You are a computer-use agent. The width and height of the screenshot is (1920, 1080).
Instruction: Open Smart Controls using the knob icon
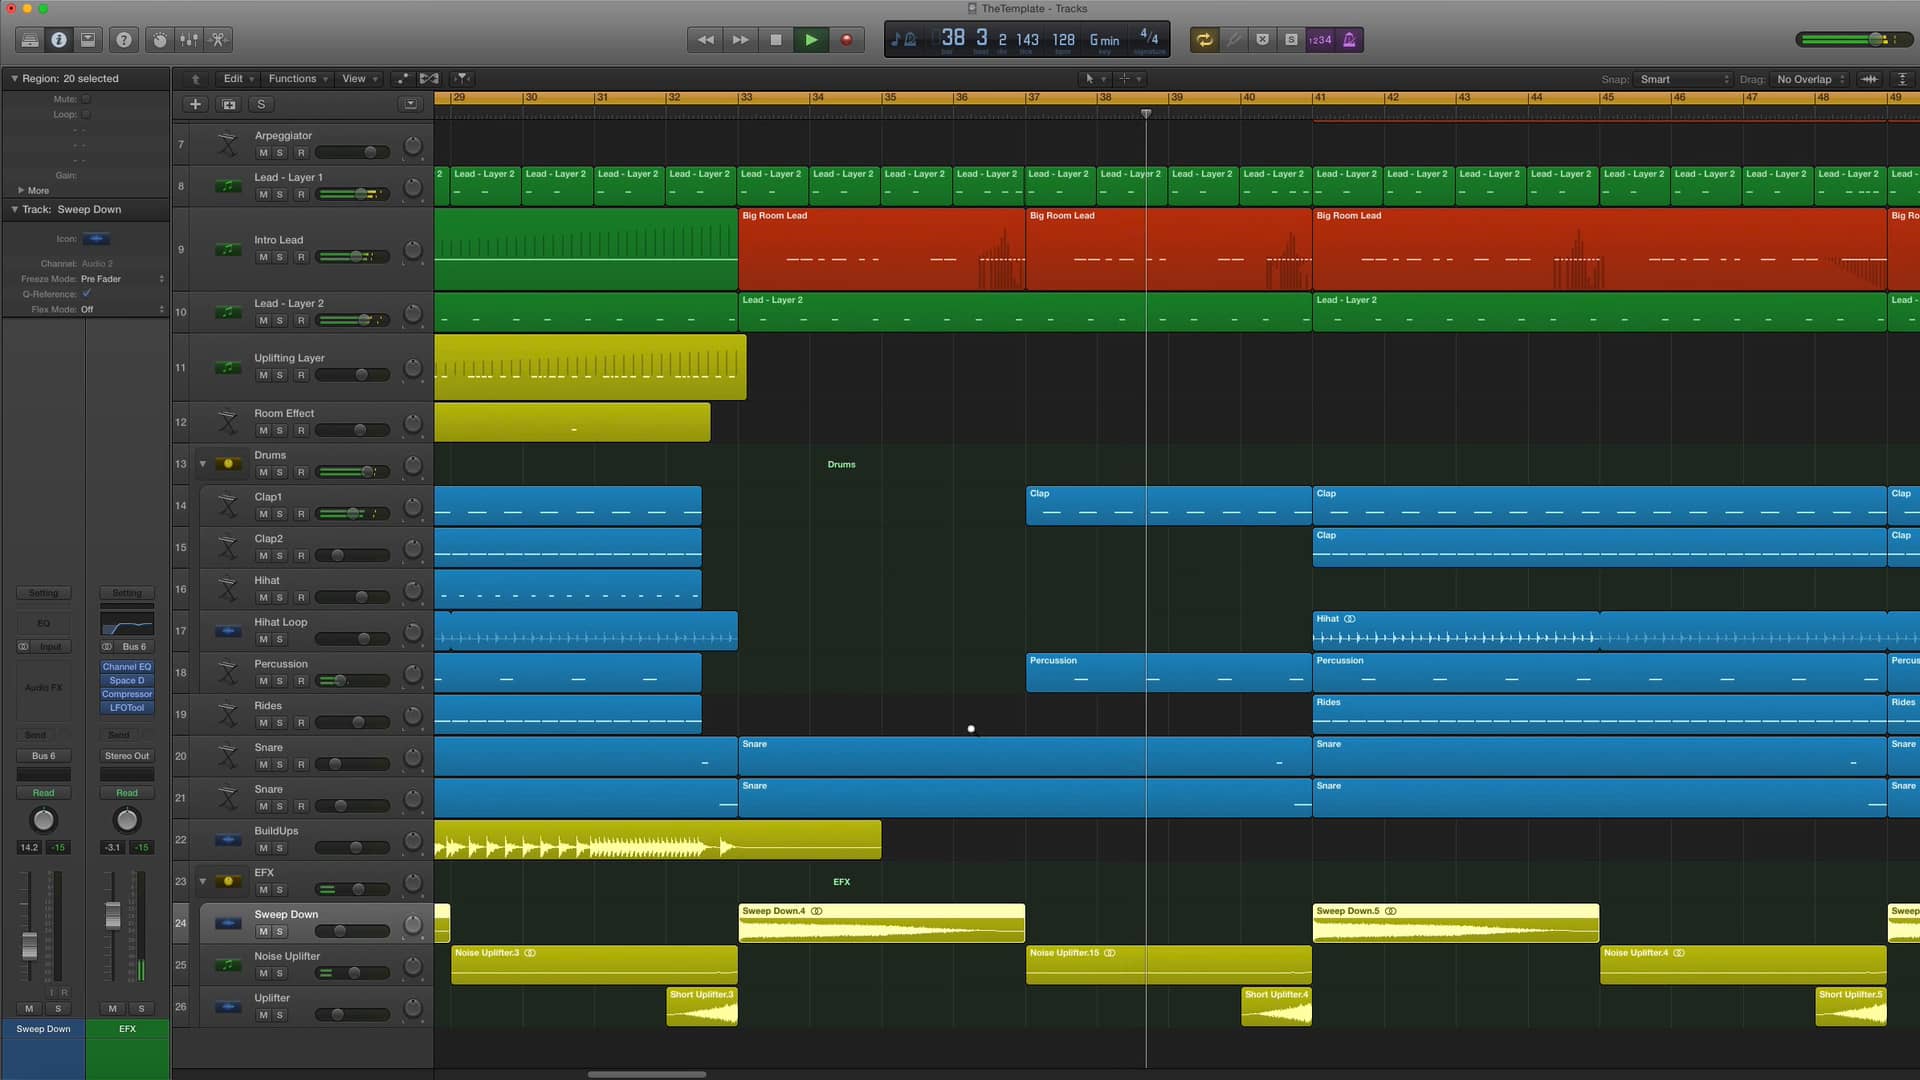[x=159, y=40]
